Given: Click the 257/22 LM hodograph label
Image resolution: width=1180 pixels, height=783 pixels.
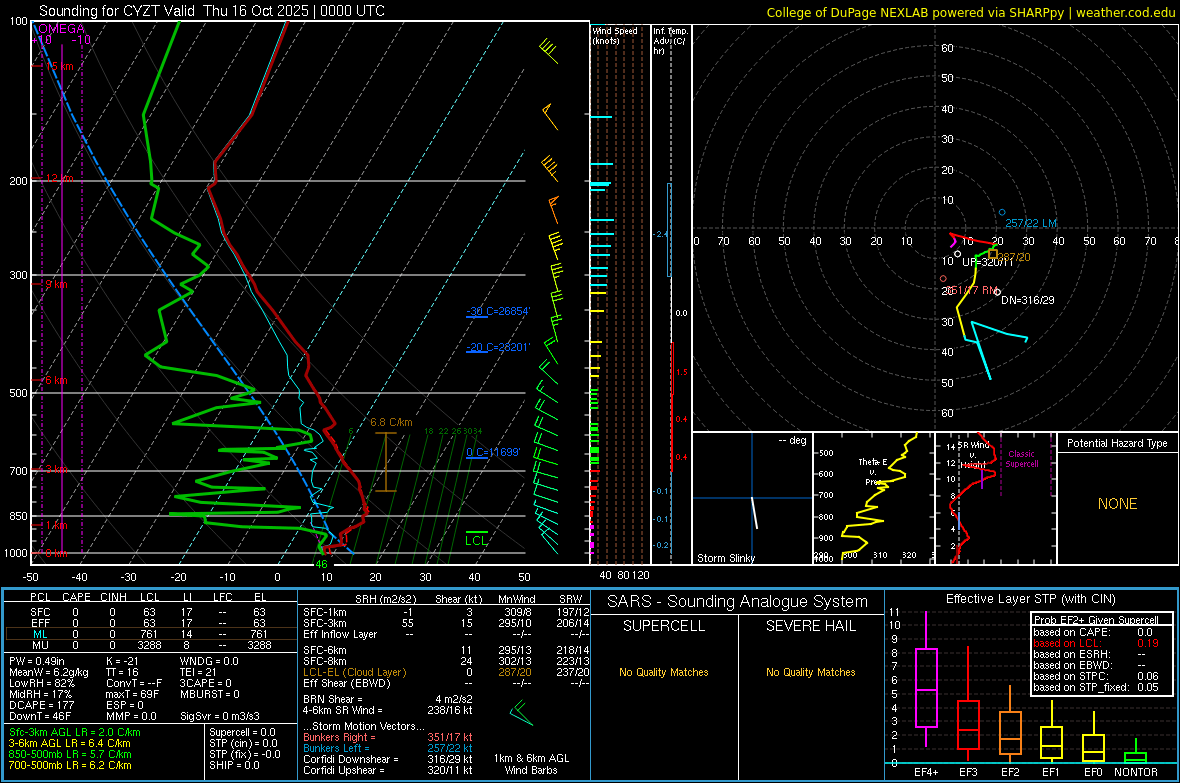Looking at the screenshot, I should [1030, 223].
